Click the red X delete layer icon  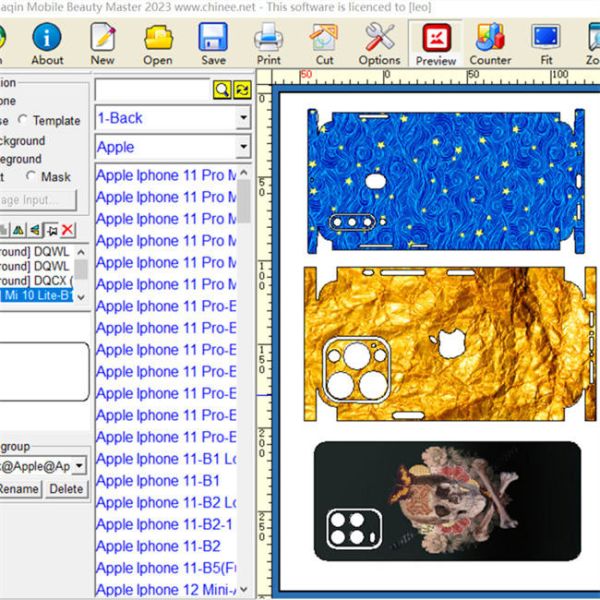pyautogui.click(x=68, y=231)
